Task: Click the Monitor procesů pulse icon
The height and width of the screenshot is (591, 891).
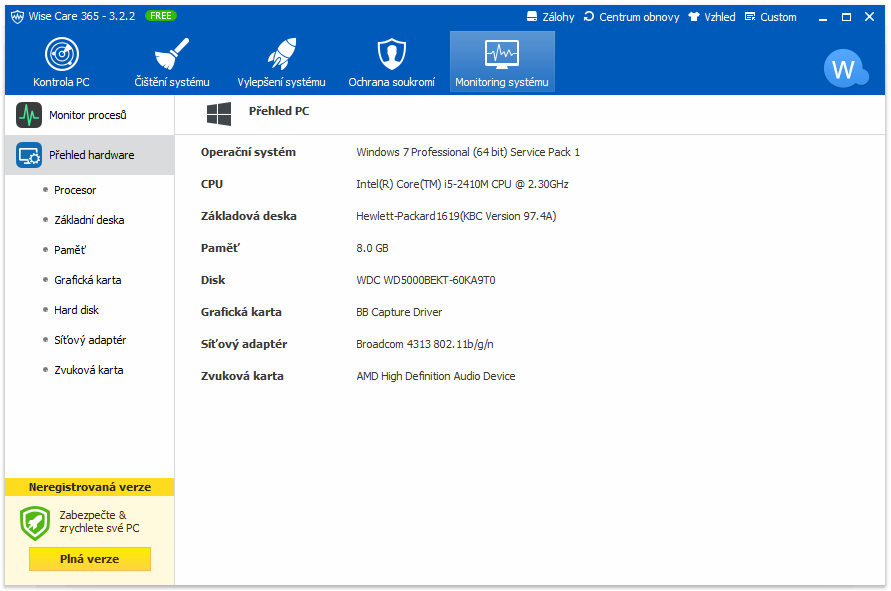Action: coord(29,115)
